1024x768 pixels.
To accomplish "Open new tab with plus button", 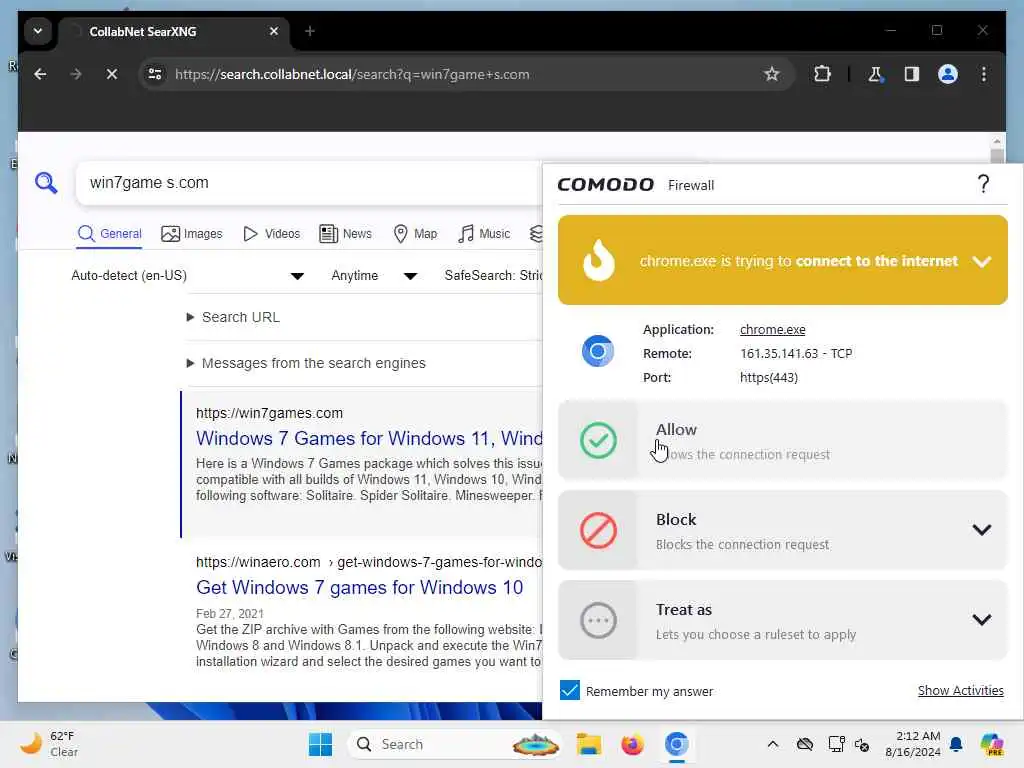I will point(310,31).
